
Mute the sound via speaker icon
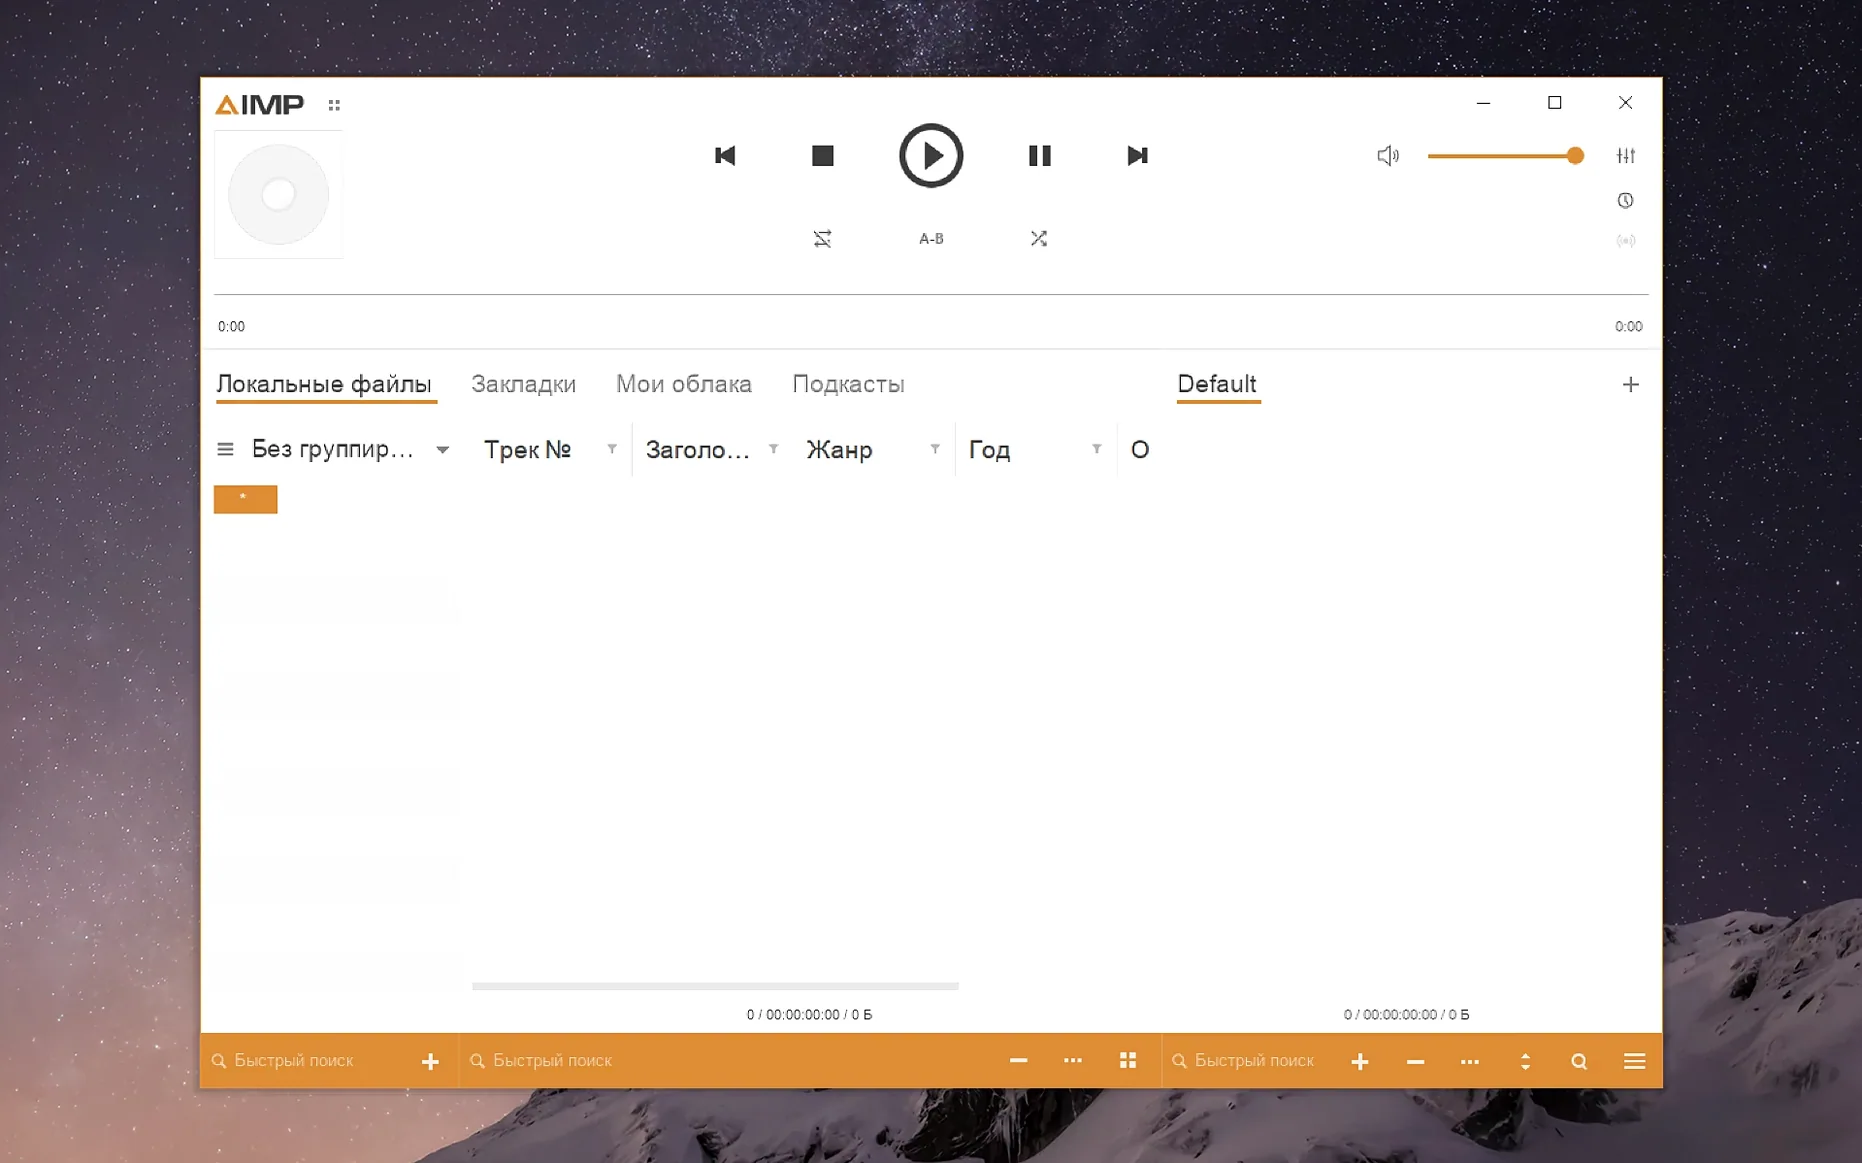(x=1388, y=156)
